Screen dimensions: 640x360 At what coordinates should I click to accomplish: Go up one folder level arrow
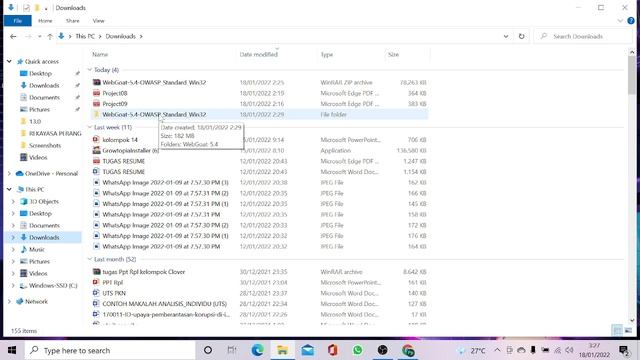50,36
